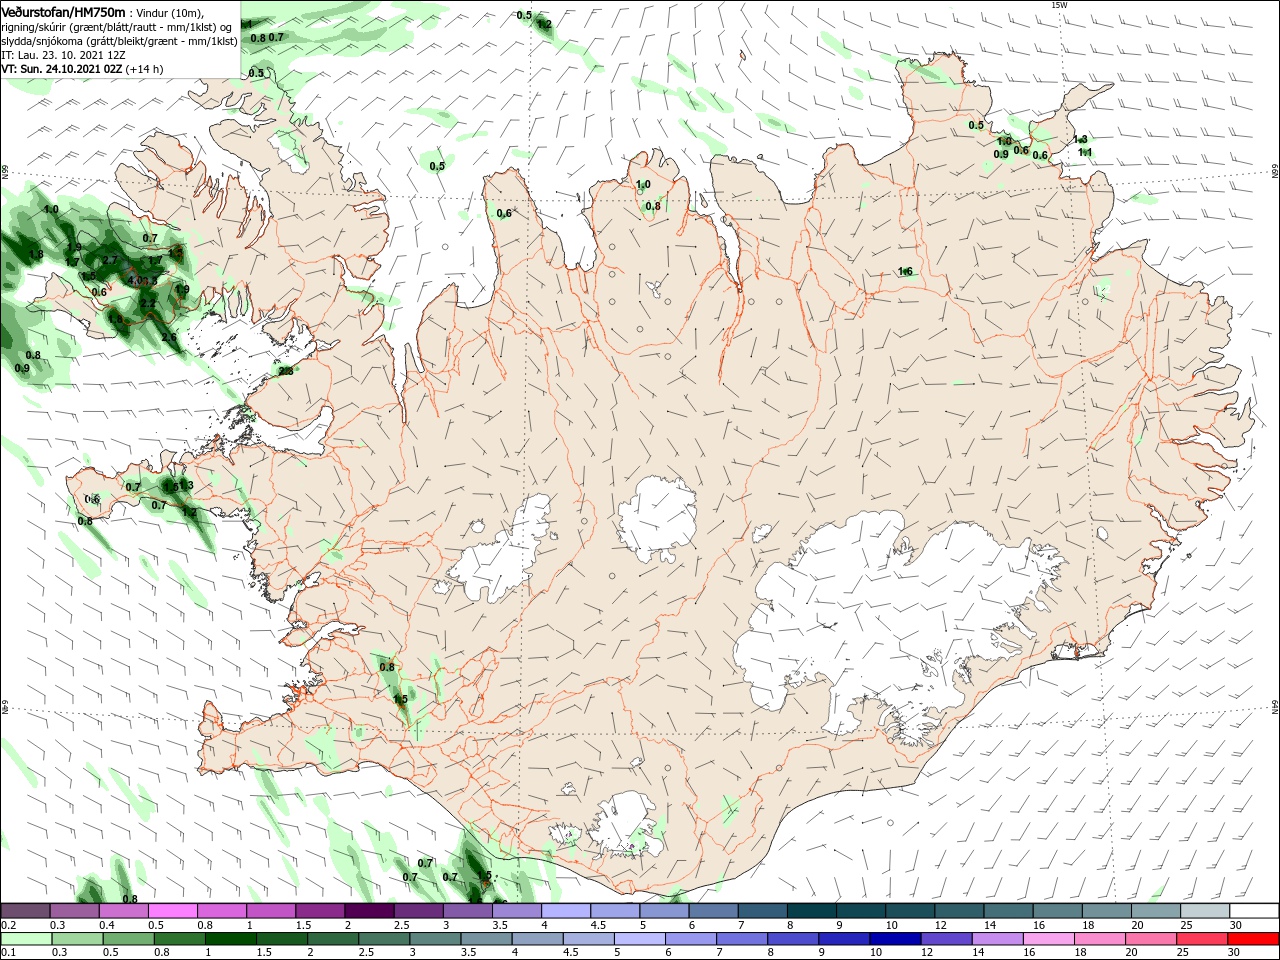Click the 4.5 label in the top legend row
This screenshot has width=1280, height=960.
(x=598, y=925)
